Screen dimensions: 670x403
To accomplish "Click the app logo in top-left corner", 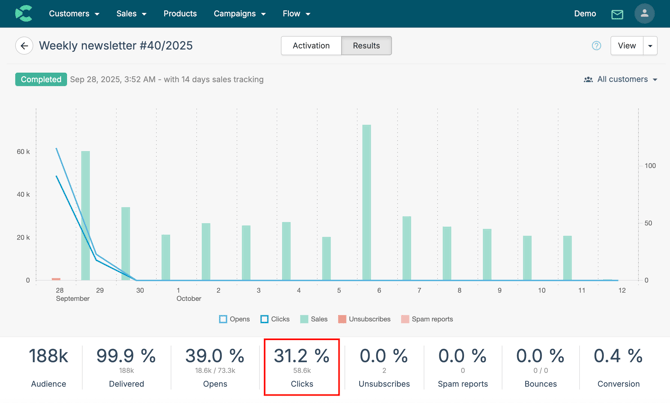I will (24, 14).
